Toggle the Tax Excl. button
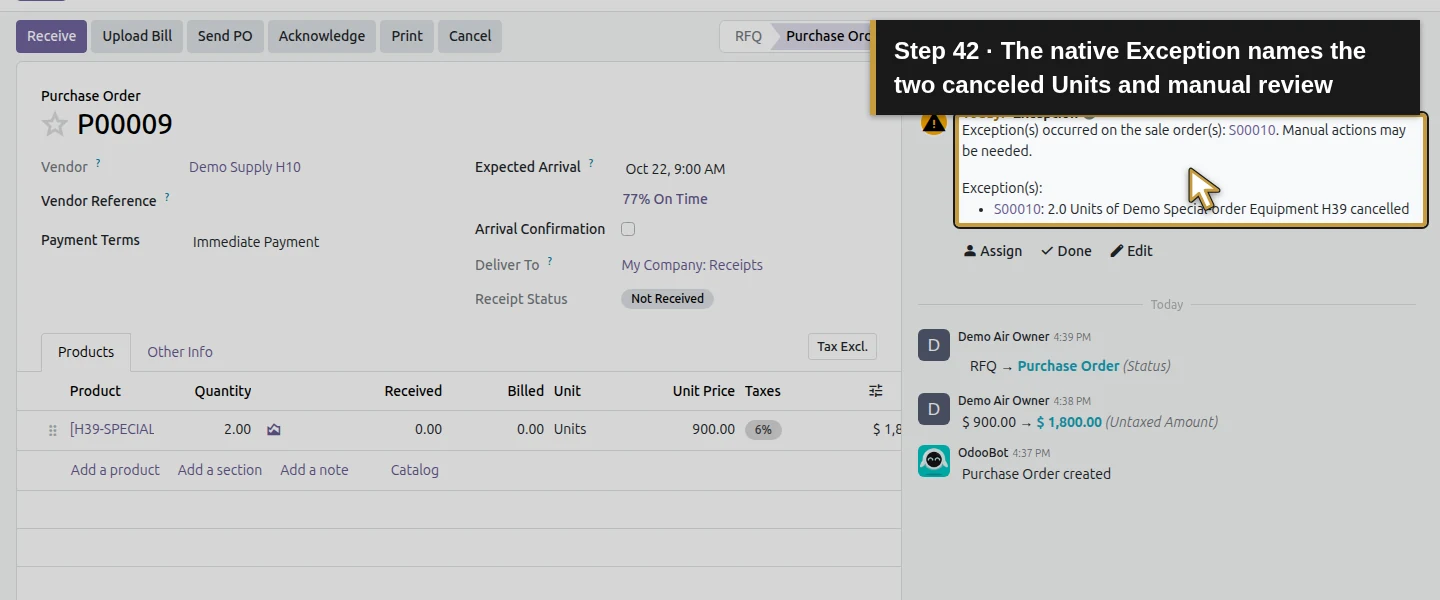This screenshot has height=600, width=1440. coord(842,346)
